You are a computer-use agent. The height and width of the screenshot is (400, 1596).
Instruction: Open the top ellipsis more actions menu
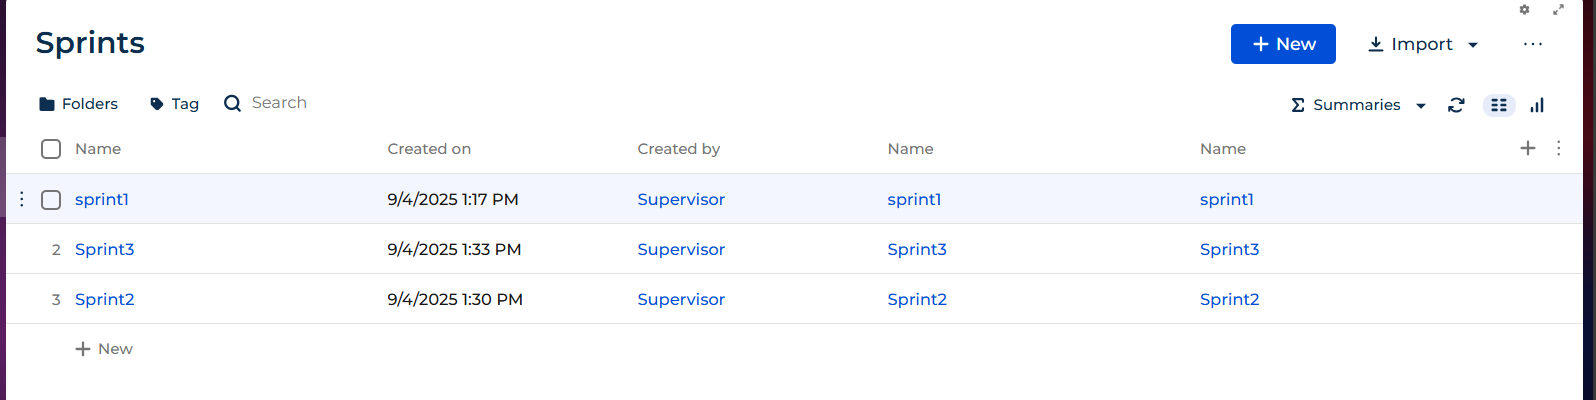[x=1533, y=44]
